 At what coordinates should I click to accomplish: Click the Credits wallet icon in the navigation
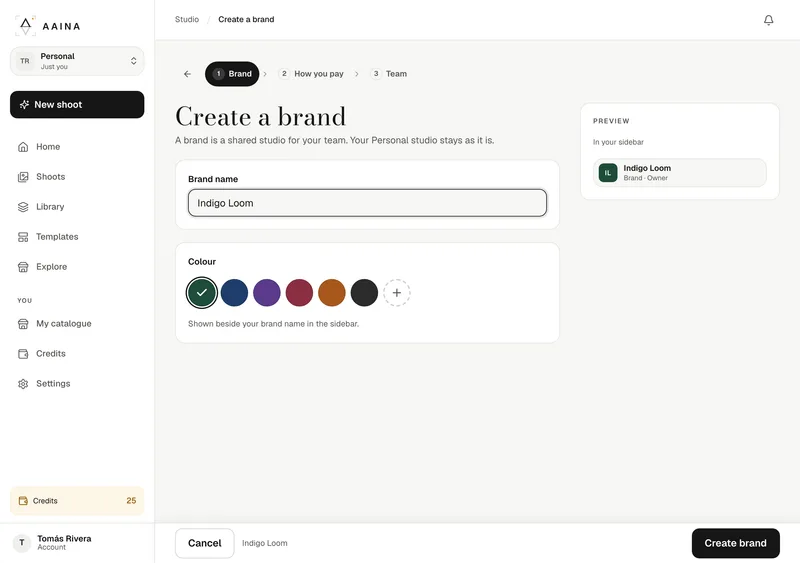23,354
